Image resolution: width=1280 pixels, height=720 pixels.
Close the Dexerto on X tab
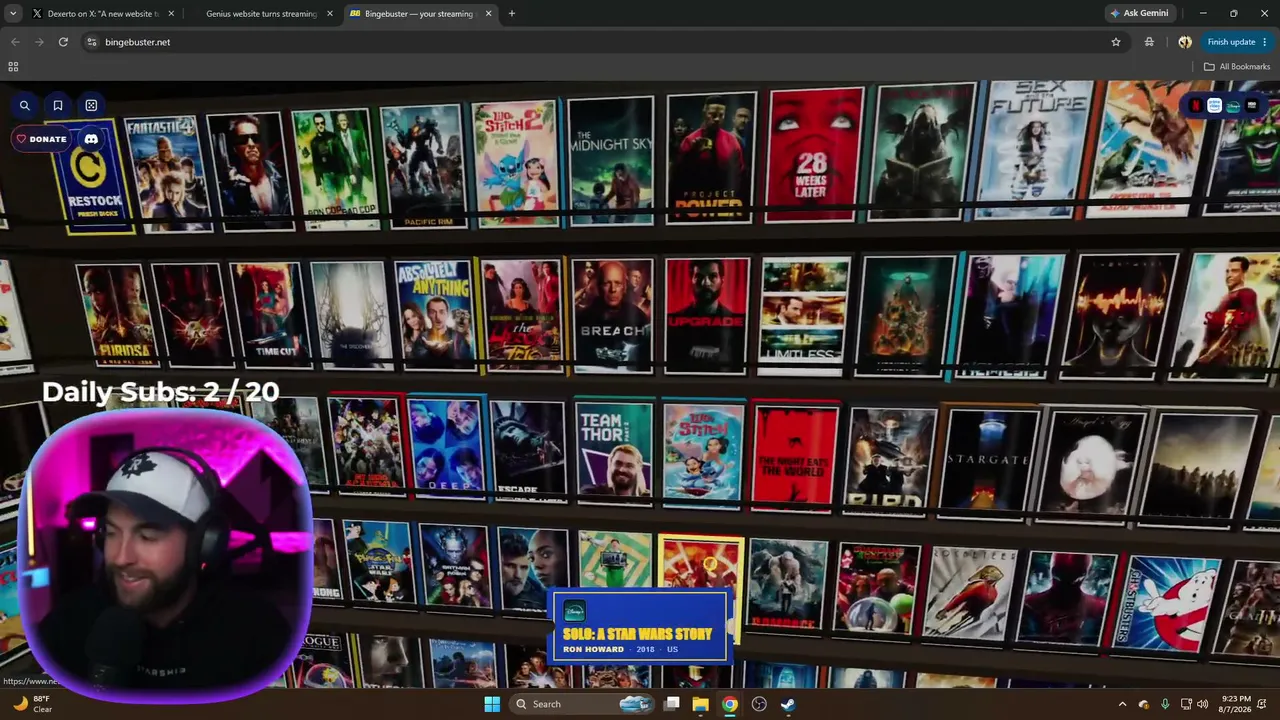[x=171, y=14]
